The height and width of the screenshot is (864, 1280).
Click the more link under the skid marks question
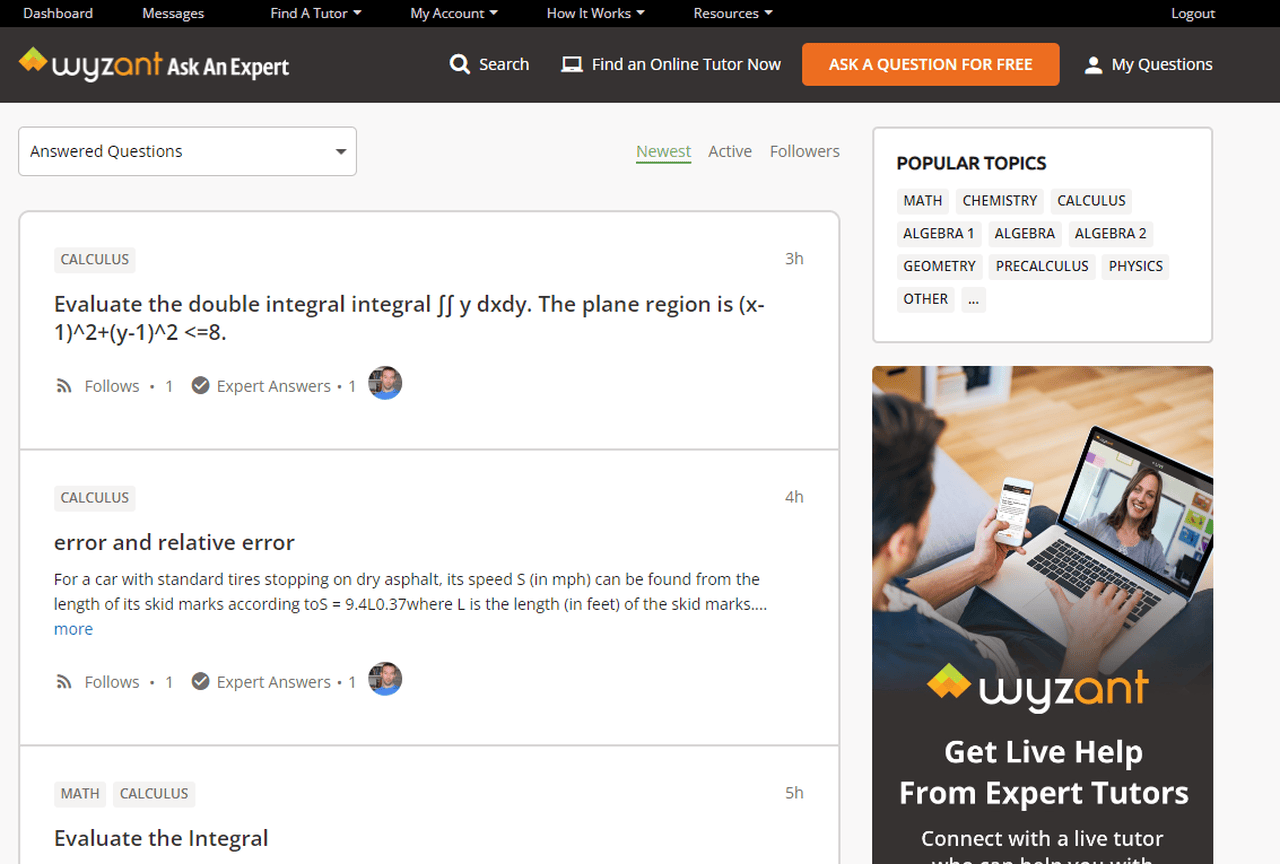click(x=73, y=628)
